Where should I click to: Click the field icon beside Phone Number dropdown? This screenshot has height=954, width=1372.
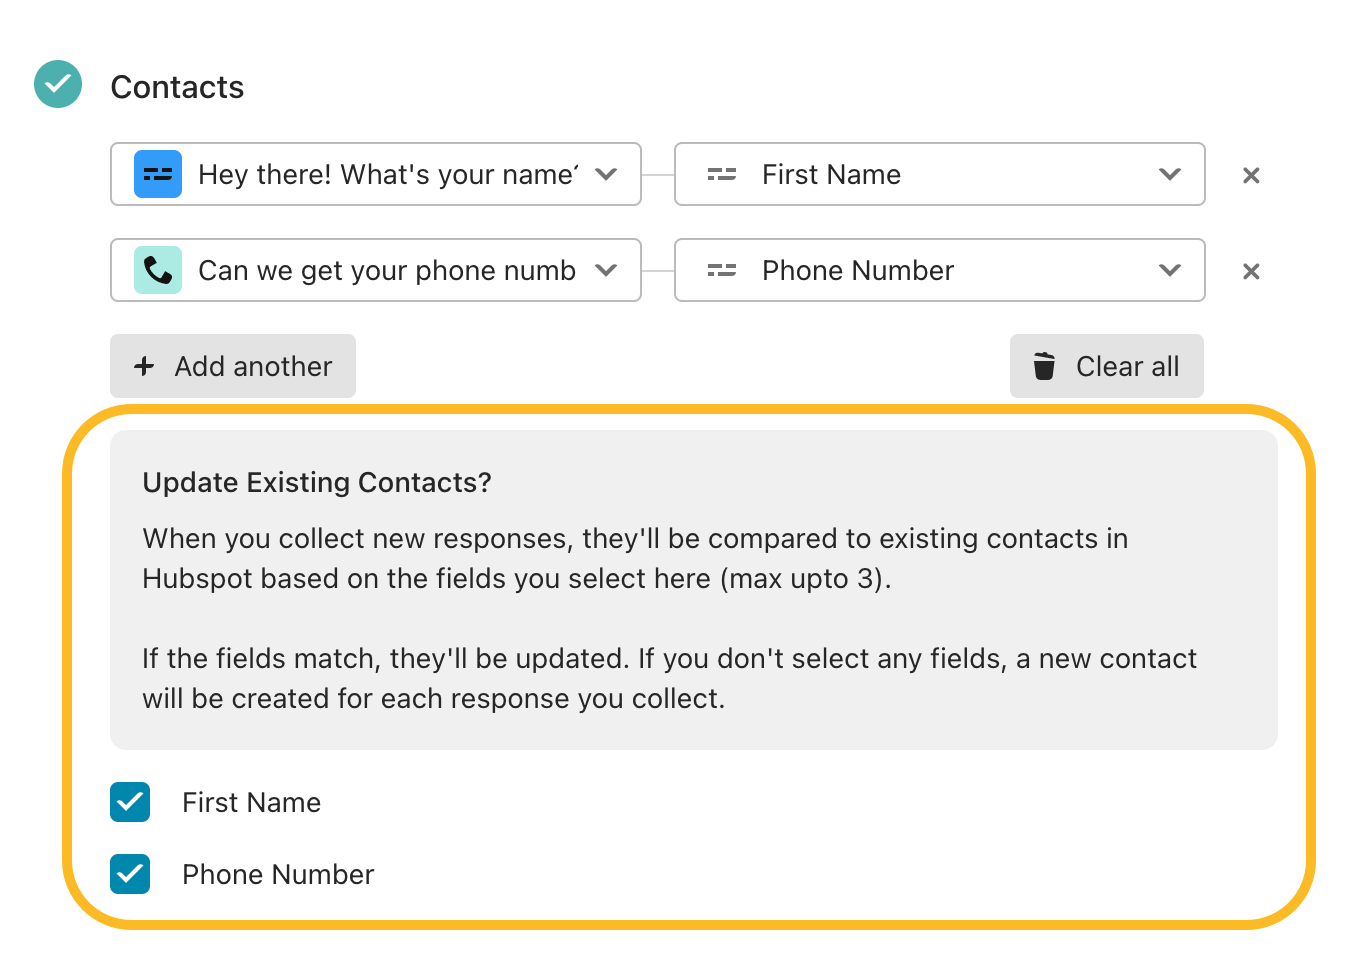coord(722,271)
